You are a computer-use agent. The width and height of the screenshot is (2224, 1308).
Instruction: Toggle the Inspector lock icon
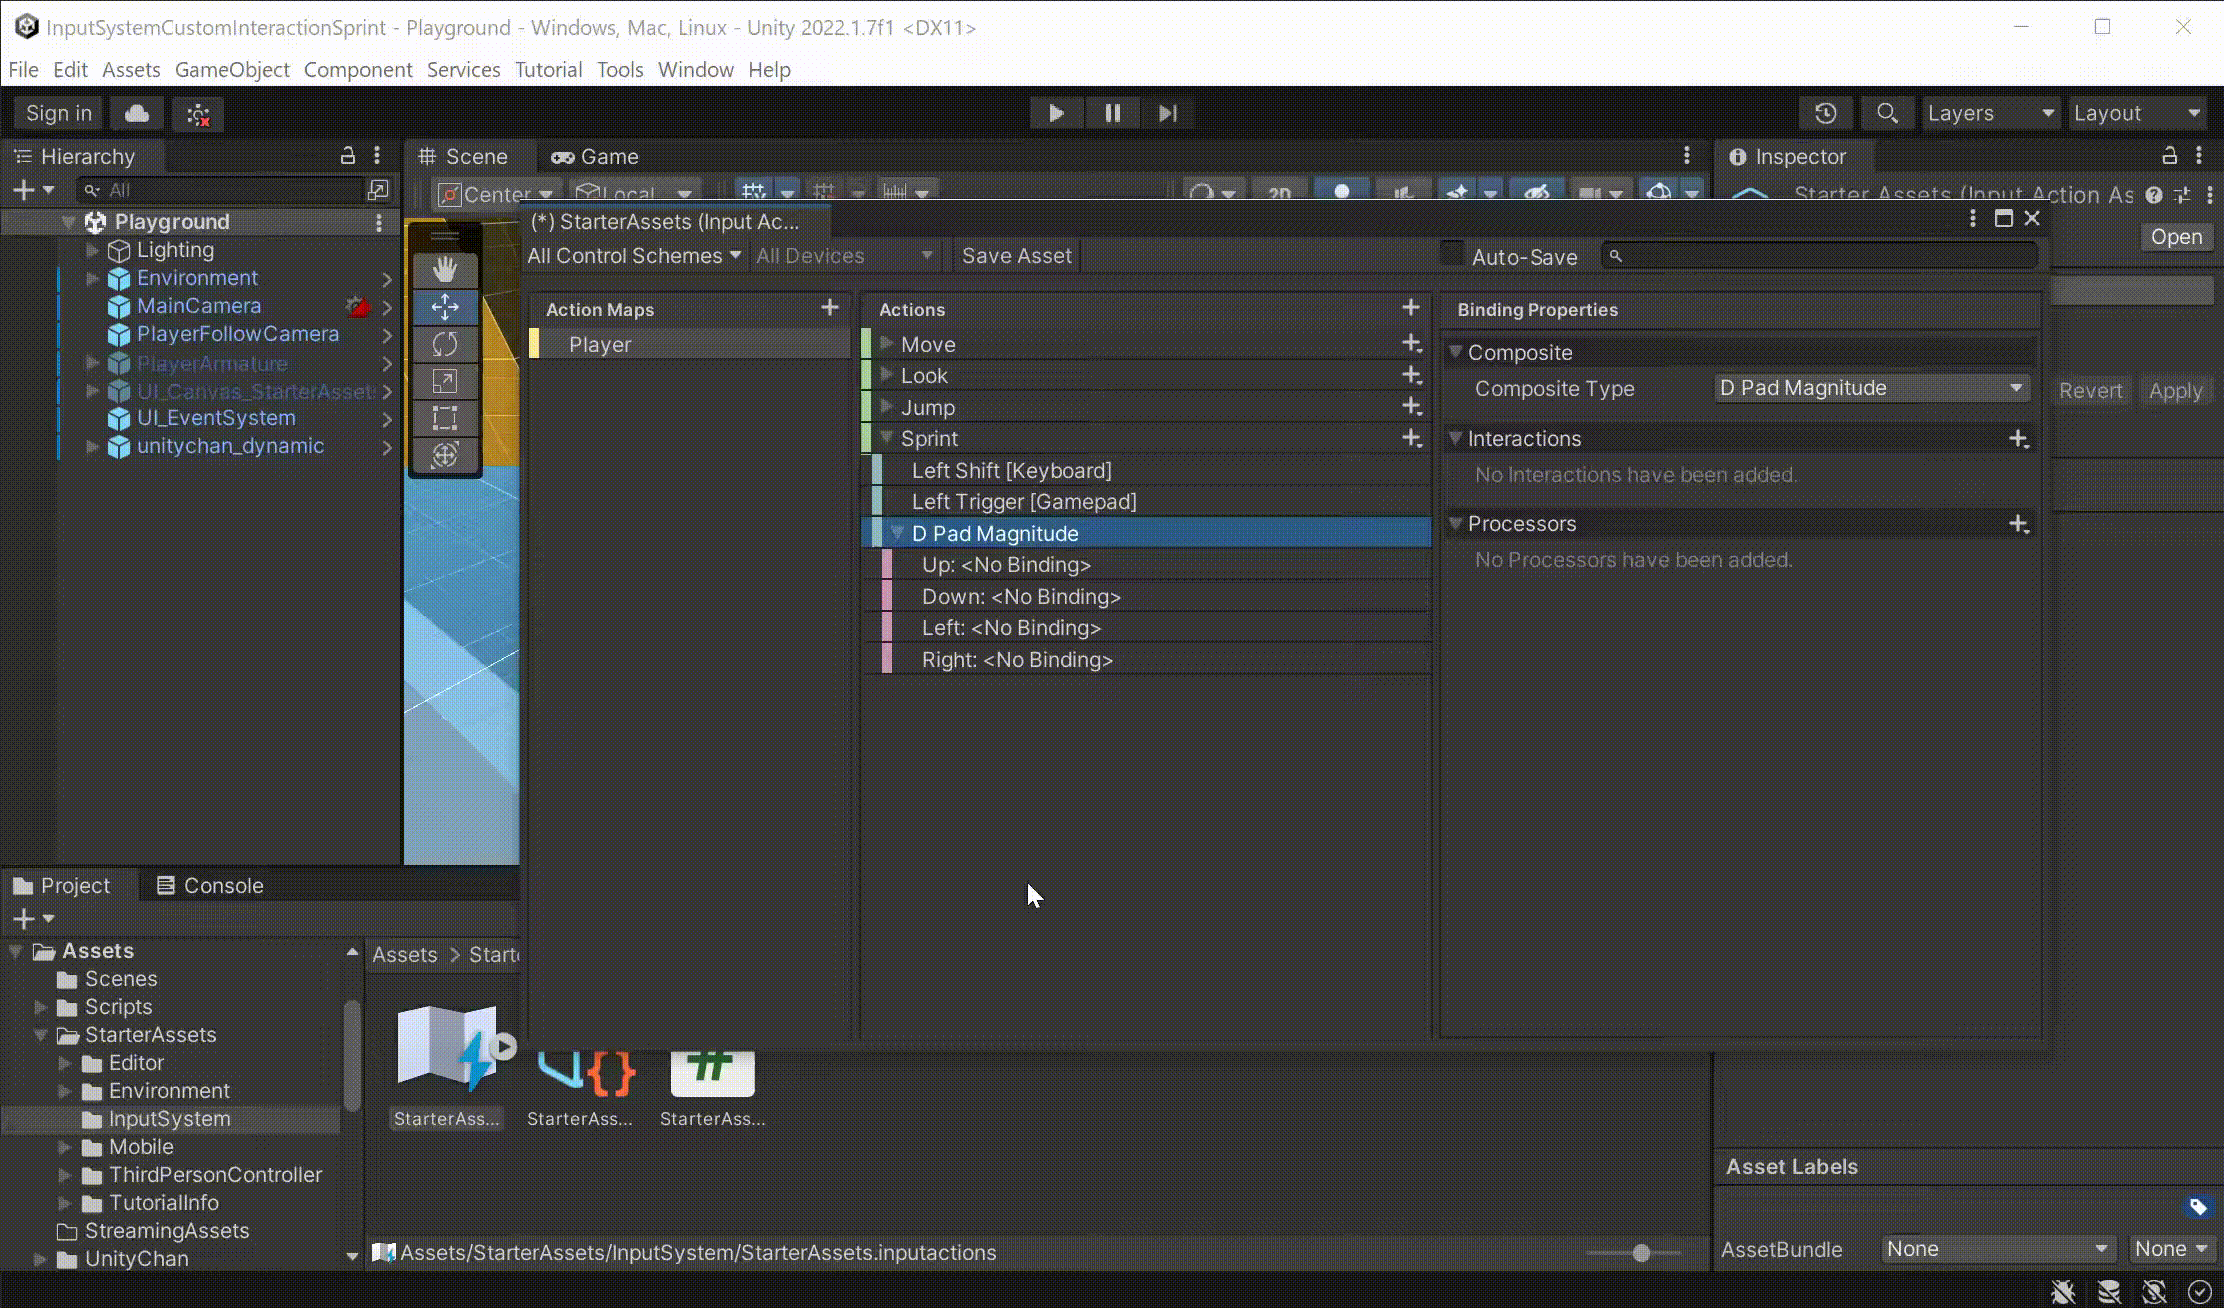[2169, 156]
